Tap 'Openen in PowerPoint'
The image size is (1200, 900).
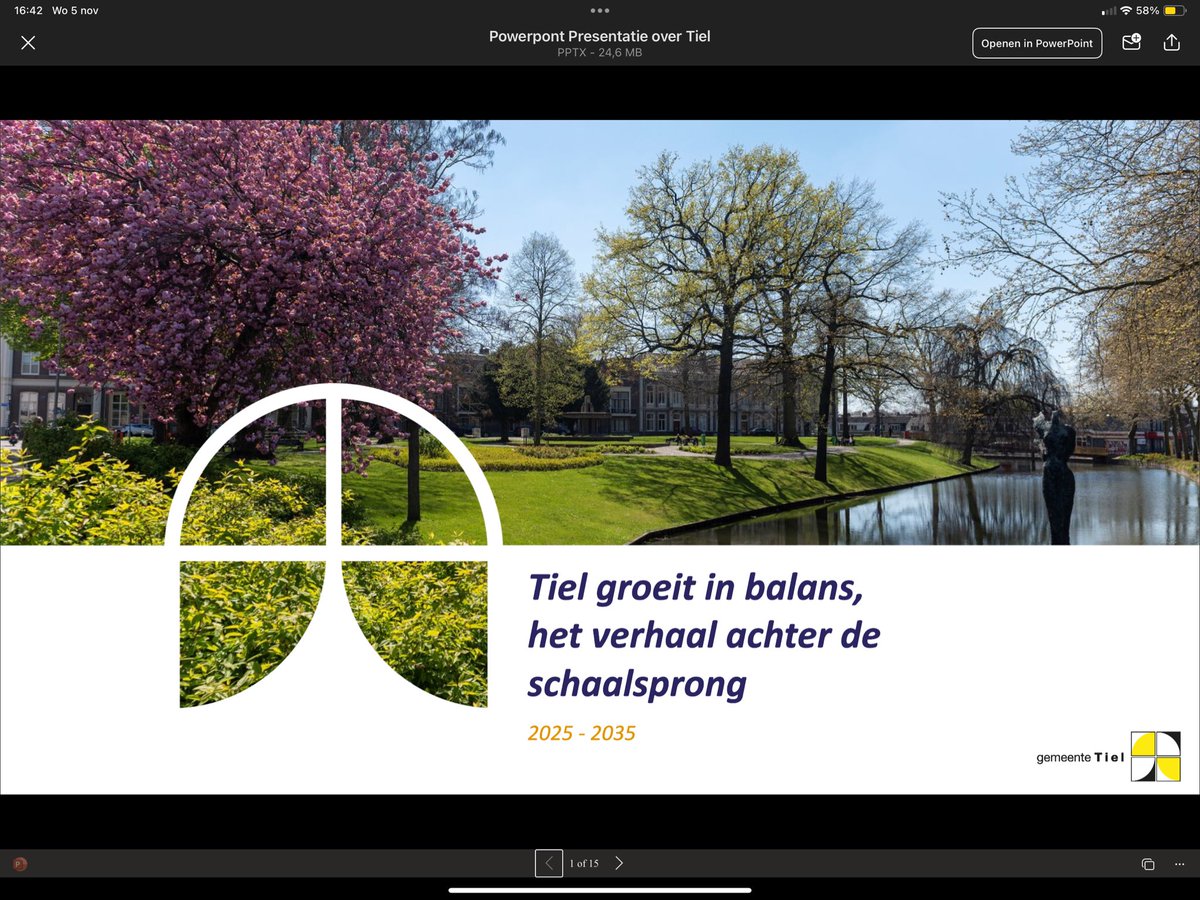[x=1037, y=43]
